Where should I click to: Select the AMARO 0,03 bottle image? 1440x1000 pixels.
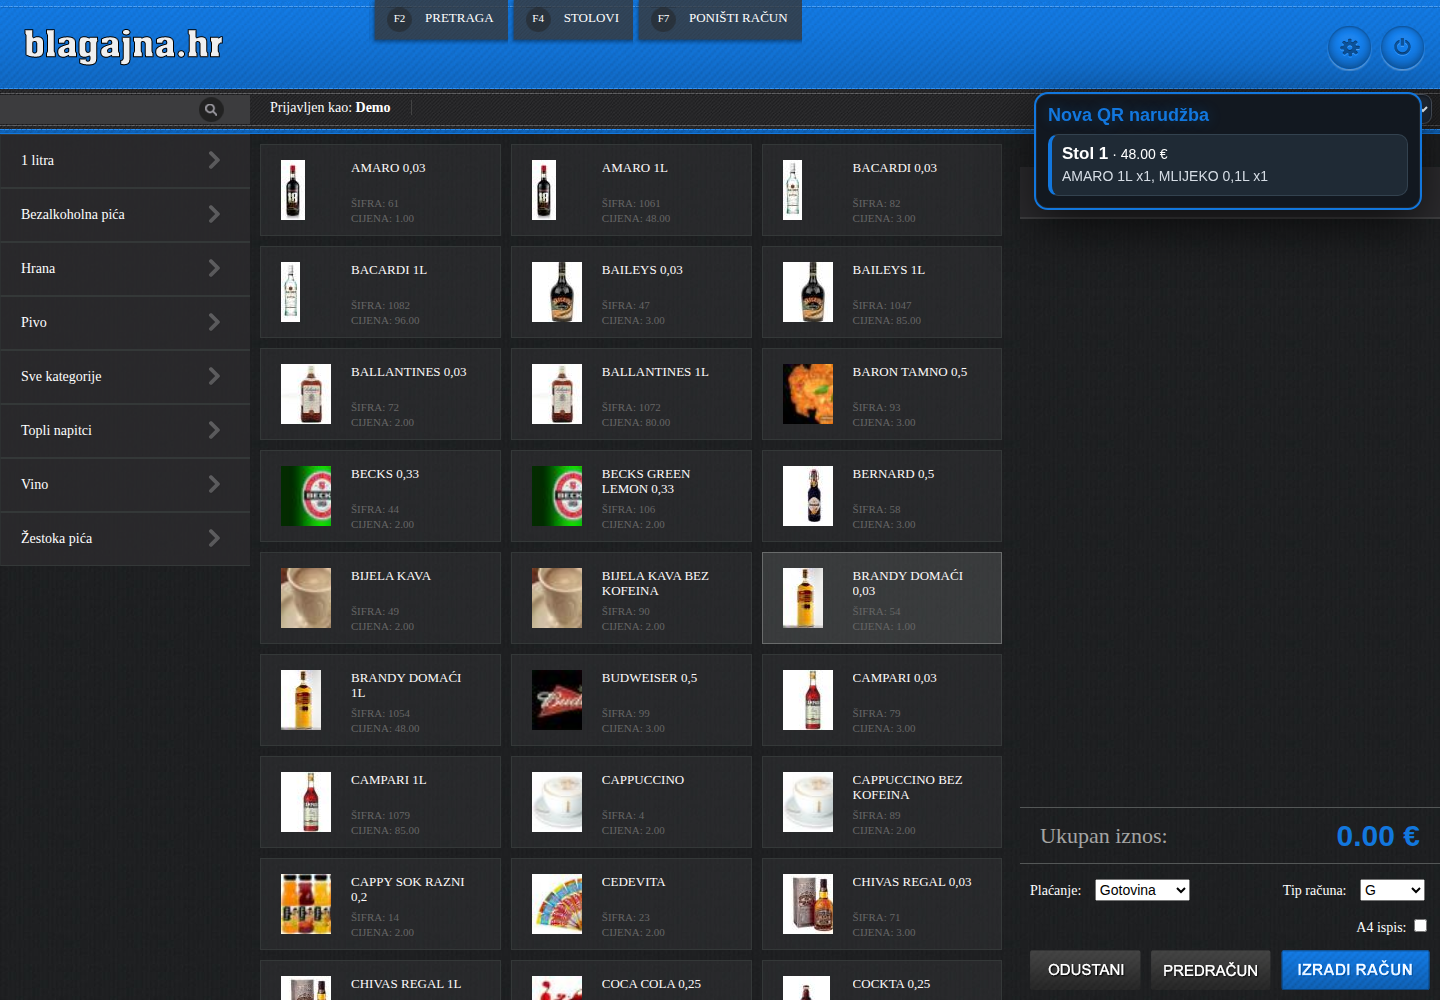pos(293,190)
